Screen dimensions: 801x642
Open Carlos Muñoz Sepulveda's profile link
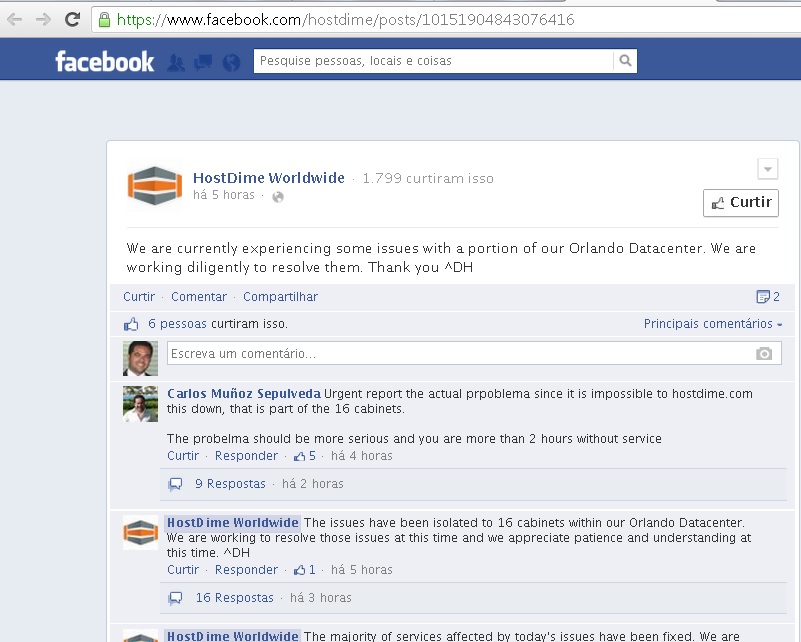(243, 394)
